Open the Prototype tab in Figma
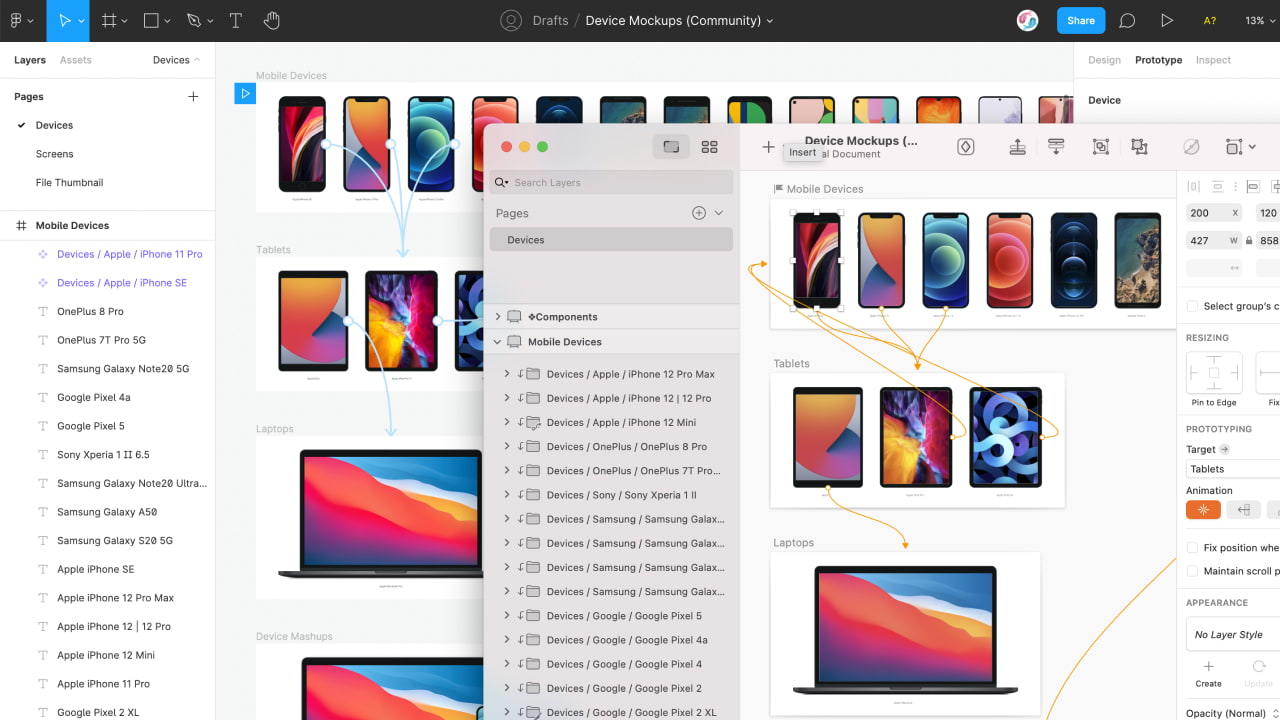Image resolution: width=1280 pixels, height=720 pixels. (1158, 60)
